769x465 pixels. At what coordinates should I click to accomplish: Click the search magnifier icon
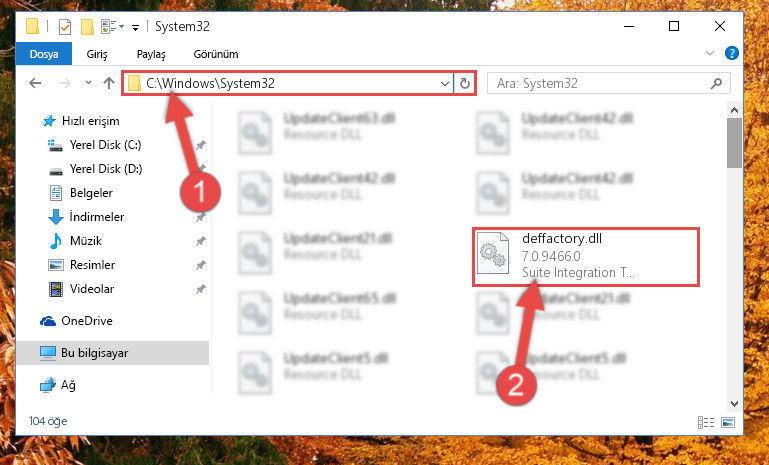[x=716, y=83]
